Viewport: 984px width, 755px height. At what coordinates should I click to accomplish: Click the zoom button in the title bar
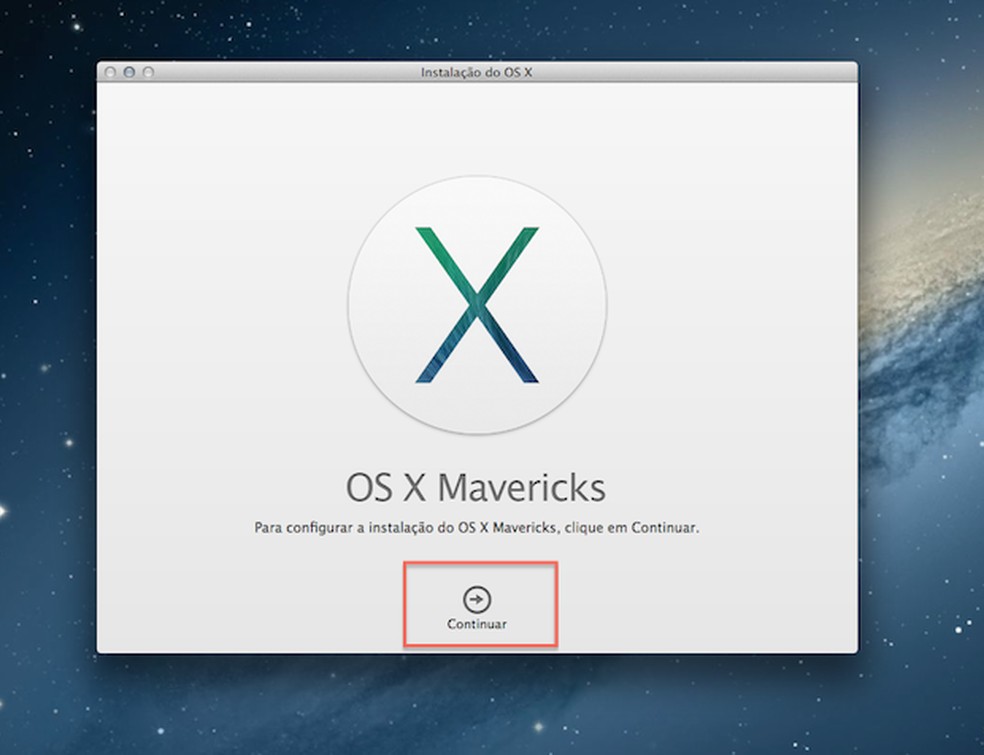click(x=147, y=72)
